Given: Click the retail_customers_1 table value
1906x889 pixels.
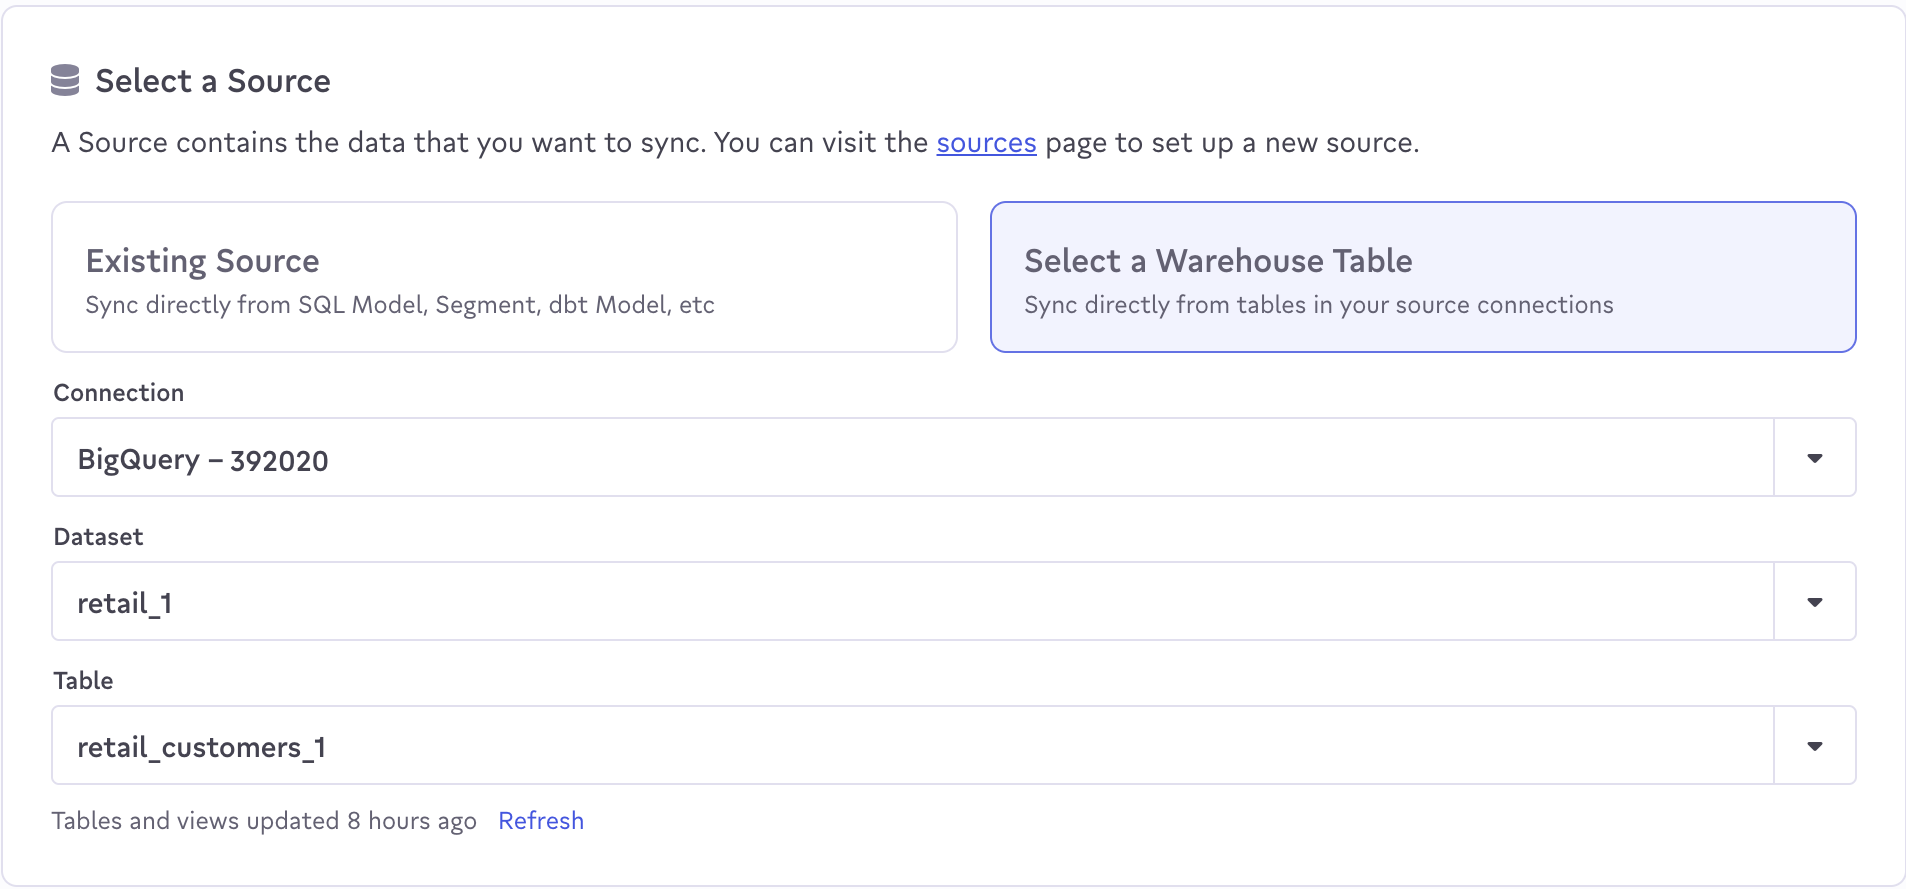Looking at the screenshot, I should pos(201,748).
